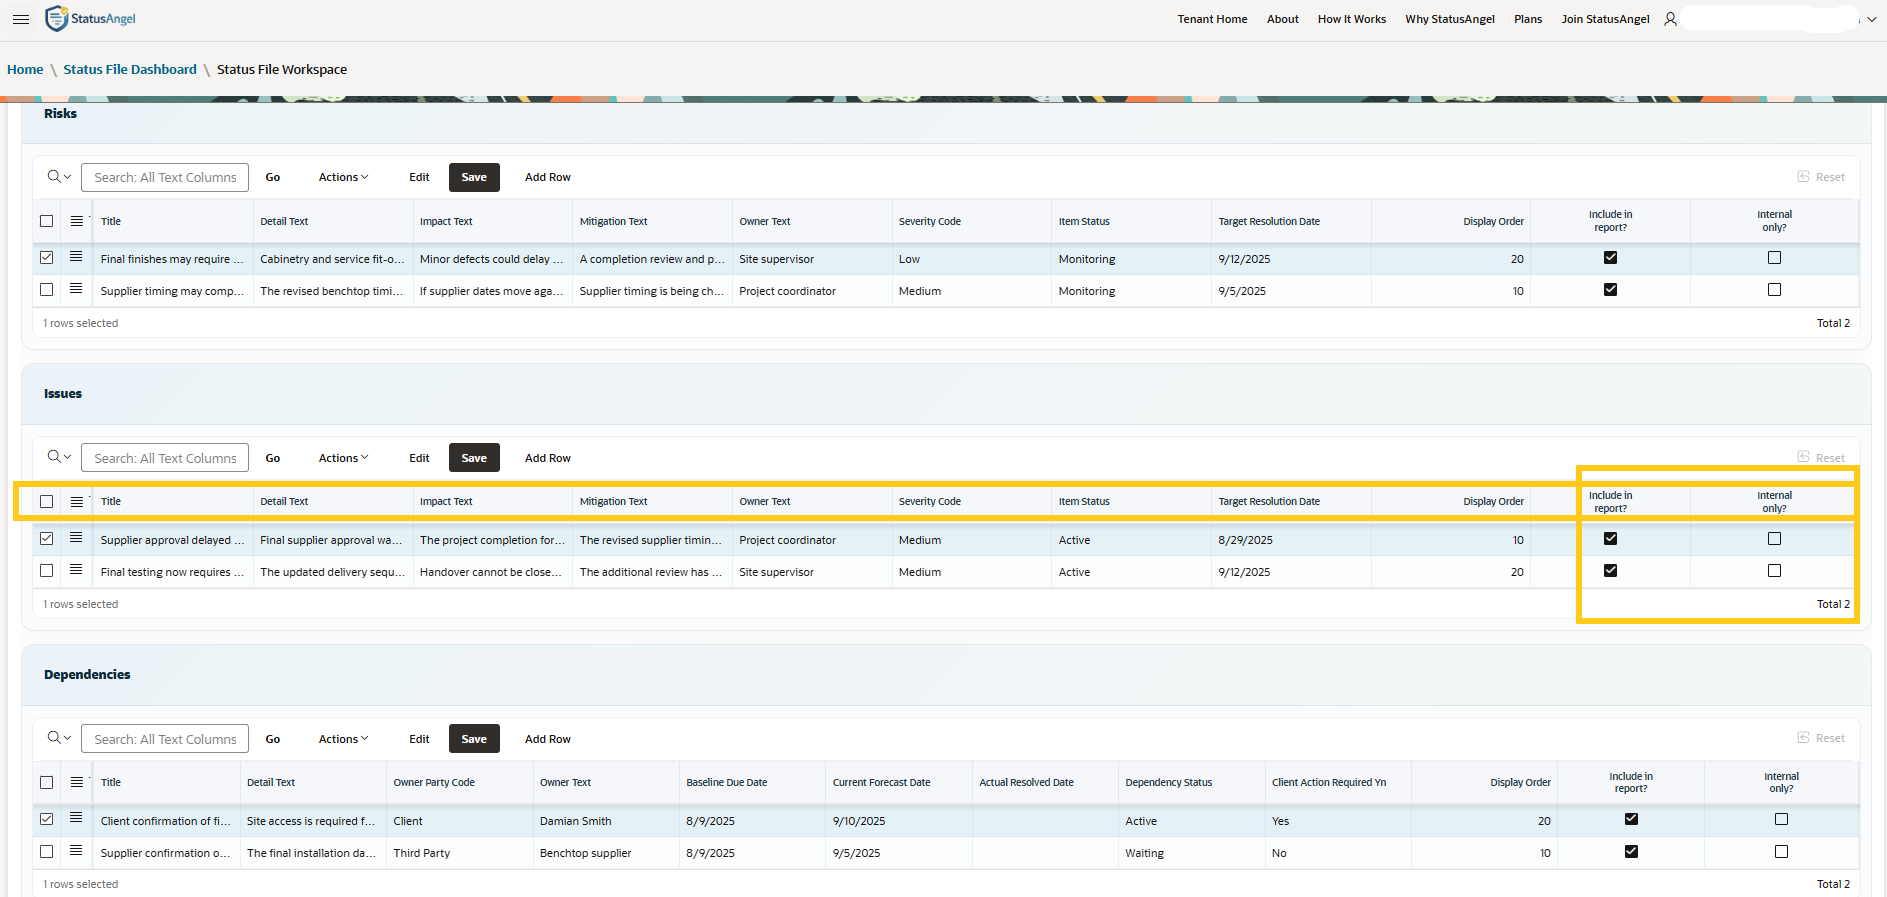Uncheck Include in report for Benchtop supplier dependency
1887x897 pixels.
click(x=1631, y=852)
